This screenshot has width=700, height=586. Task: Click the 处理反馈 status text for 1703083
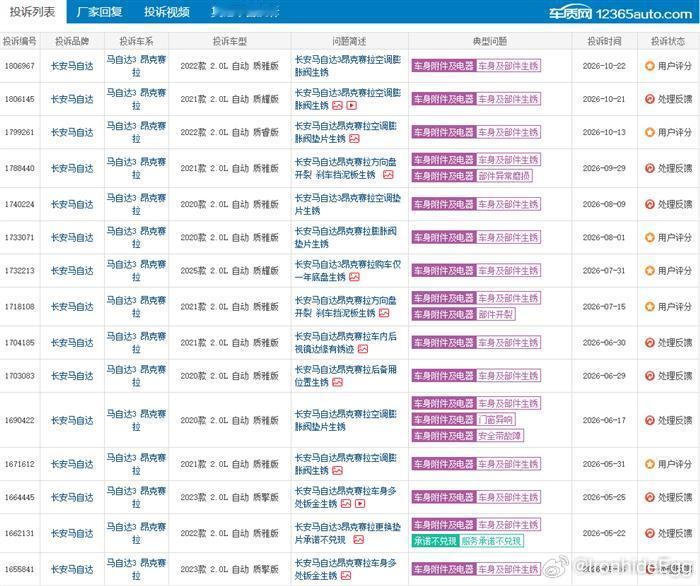click(675, 376)
